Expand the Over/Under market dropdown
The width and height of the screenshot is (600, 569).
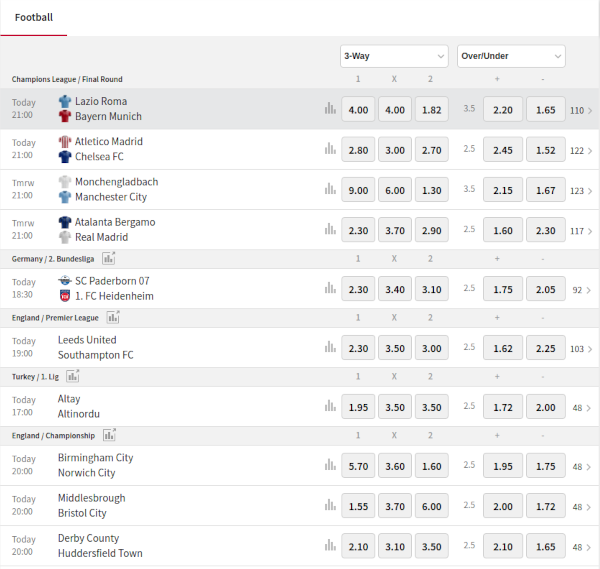[x=511, y=56]
